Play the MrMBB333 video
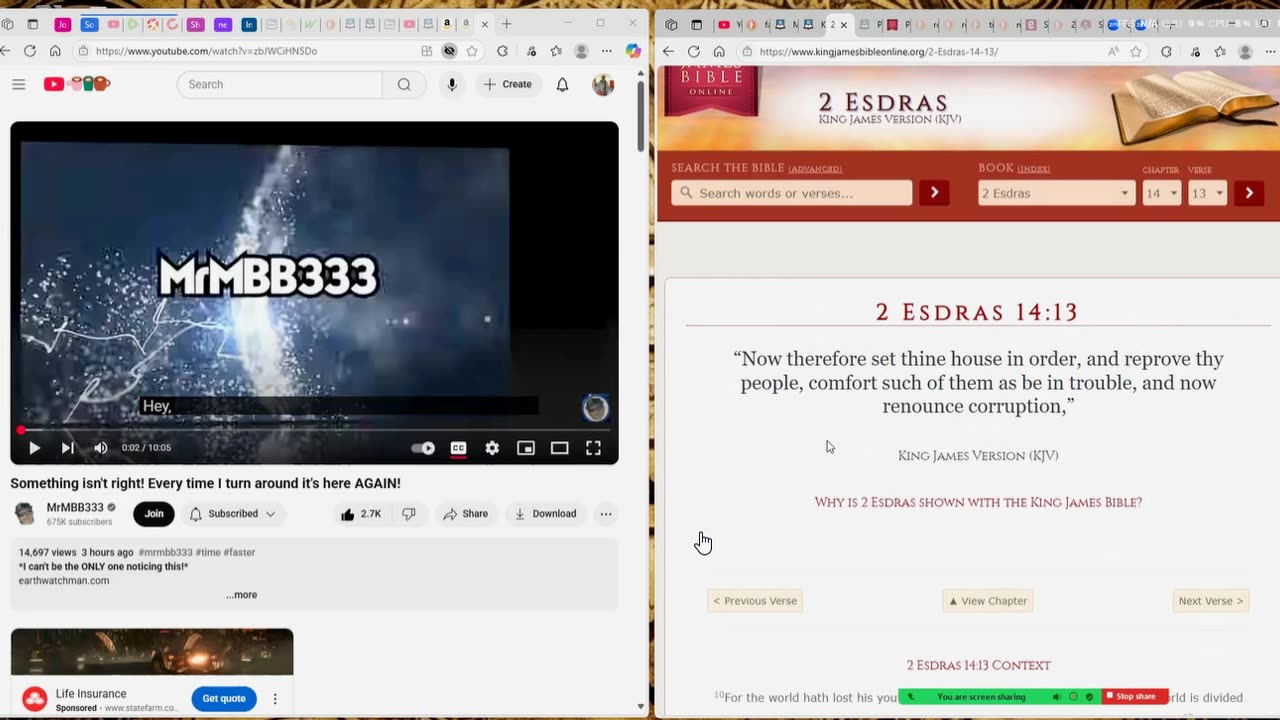1280x720 pixels. (34, 448)
